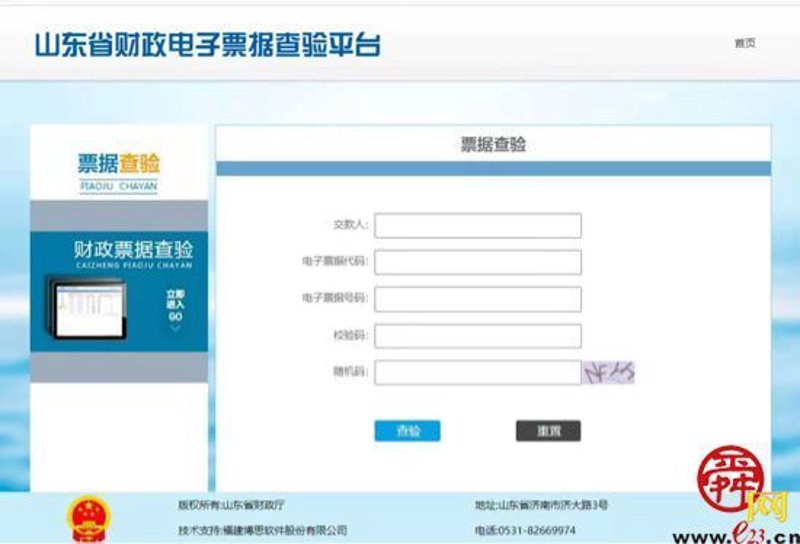Click the national emblem icon in footer
800x544 pixels.
89,518
